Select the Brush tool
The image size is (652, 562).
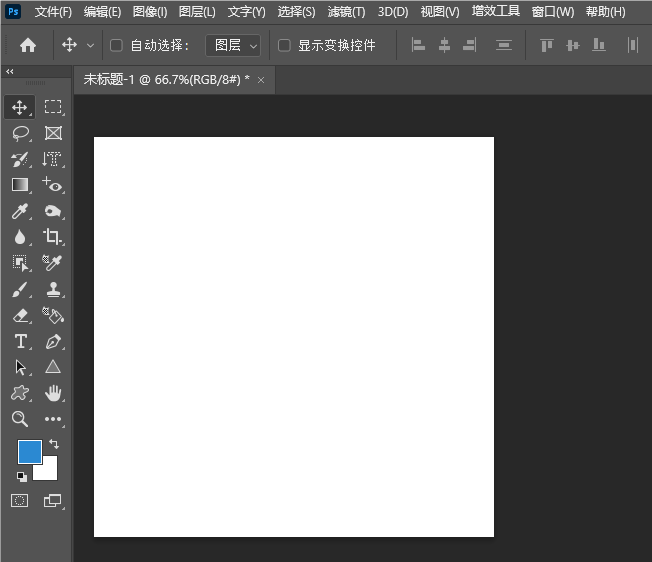pos(20,290)
